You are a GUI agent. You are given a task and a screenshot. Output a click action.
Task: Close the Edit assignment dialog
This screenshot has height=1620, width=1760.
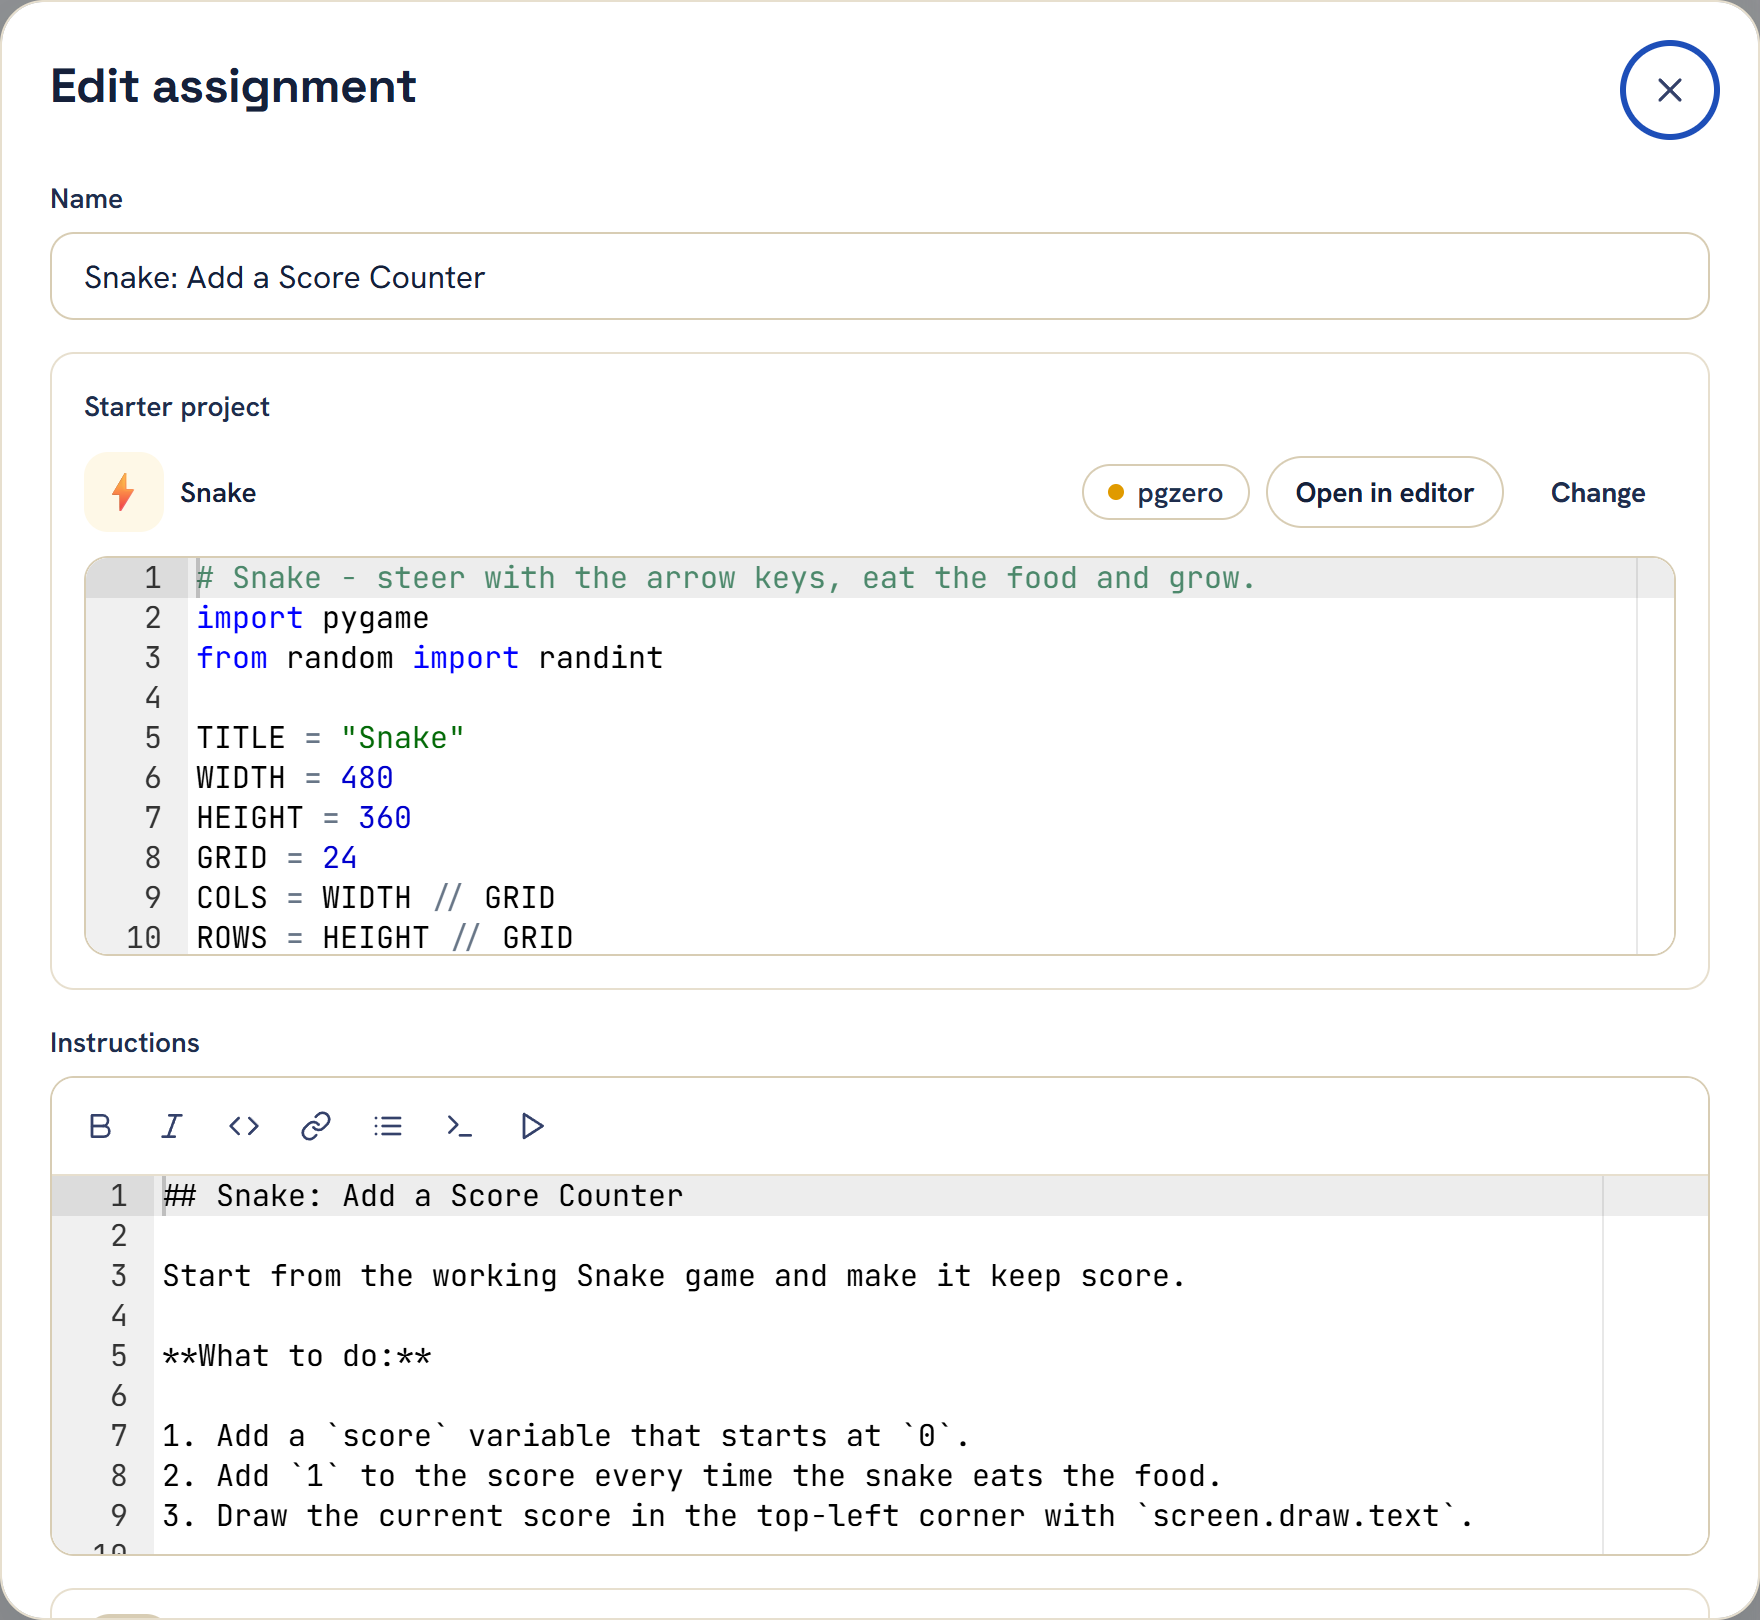pos(1669,90)
